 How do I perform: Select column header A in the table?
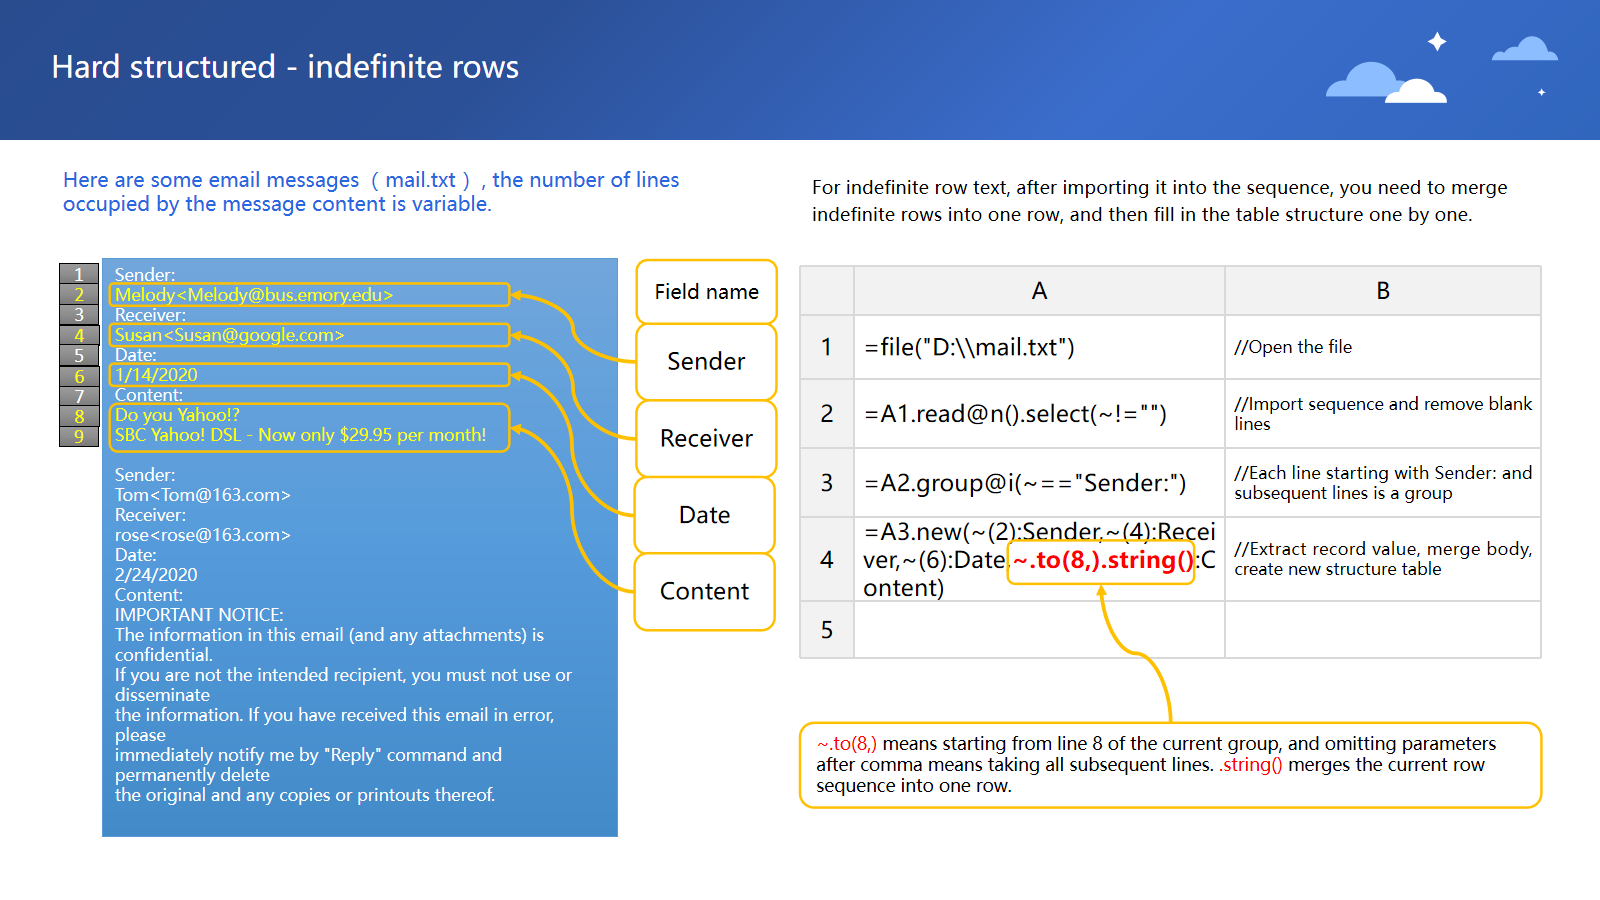coord(1039,291)
